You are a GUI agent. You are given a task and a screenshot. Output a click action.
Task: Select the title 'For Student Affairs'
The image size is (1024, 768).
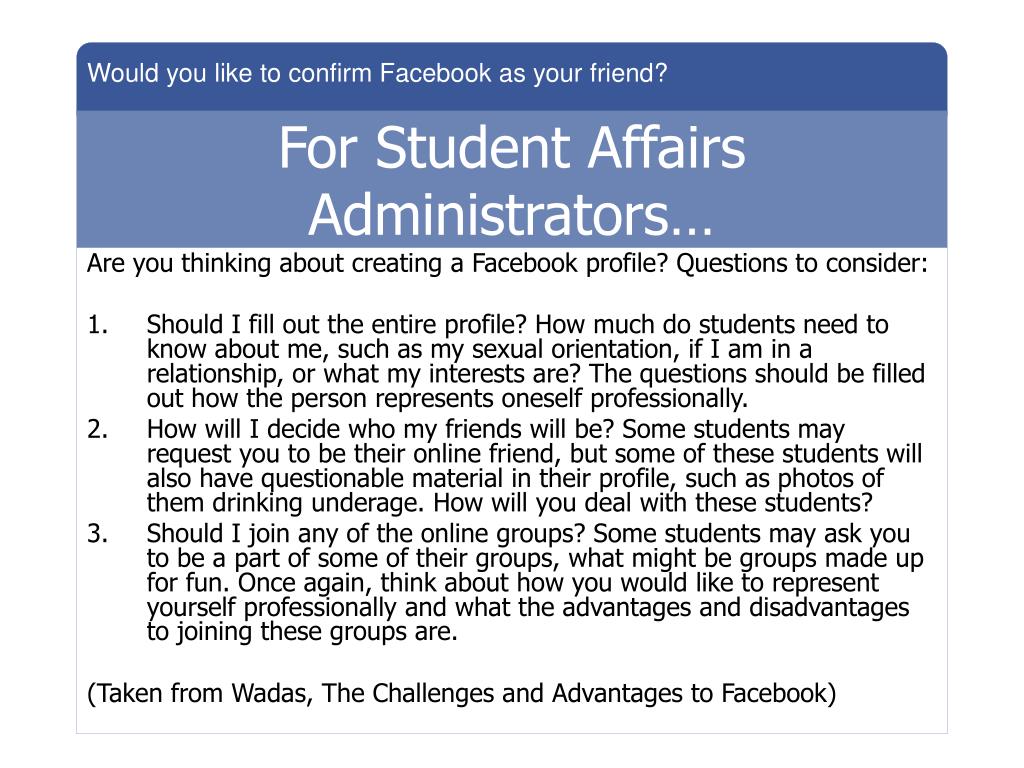pos(512,148)
